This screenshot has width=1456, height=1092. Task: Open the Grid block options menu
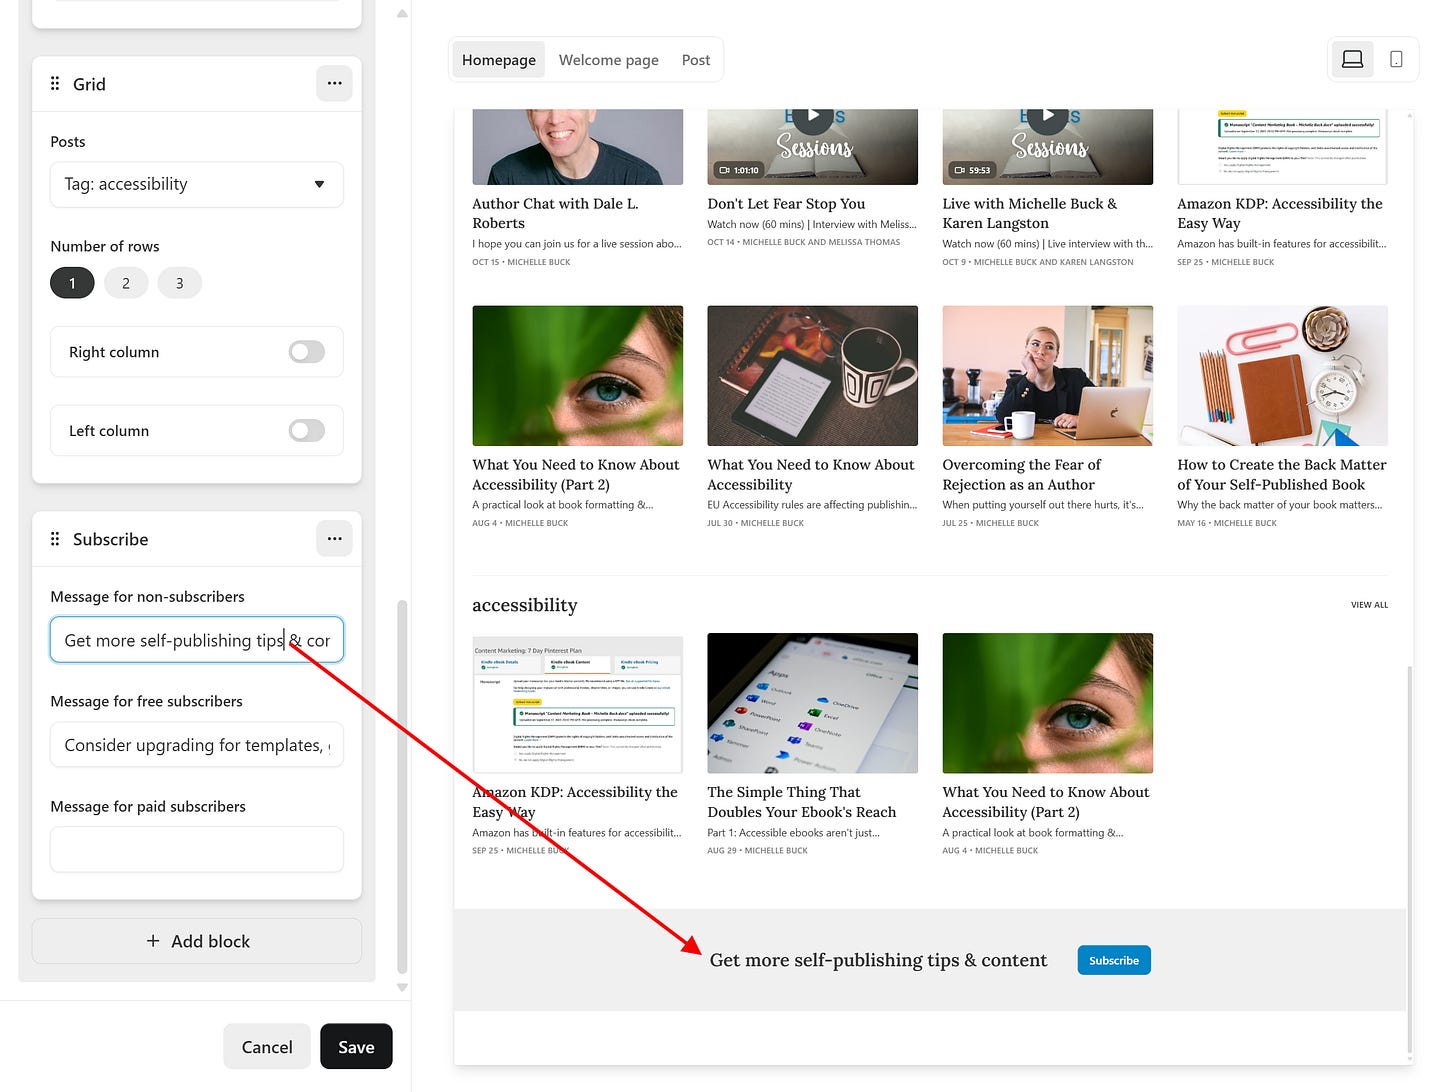[x=334, y=83]
